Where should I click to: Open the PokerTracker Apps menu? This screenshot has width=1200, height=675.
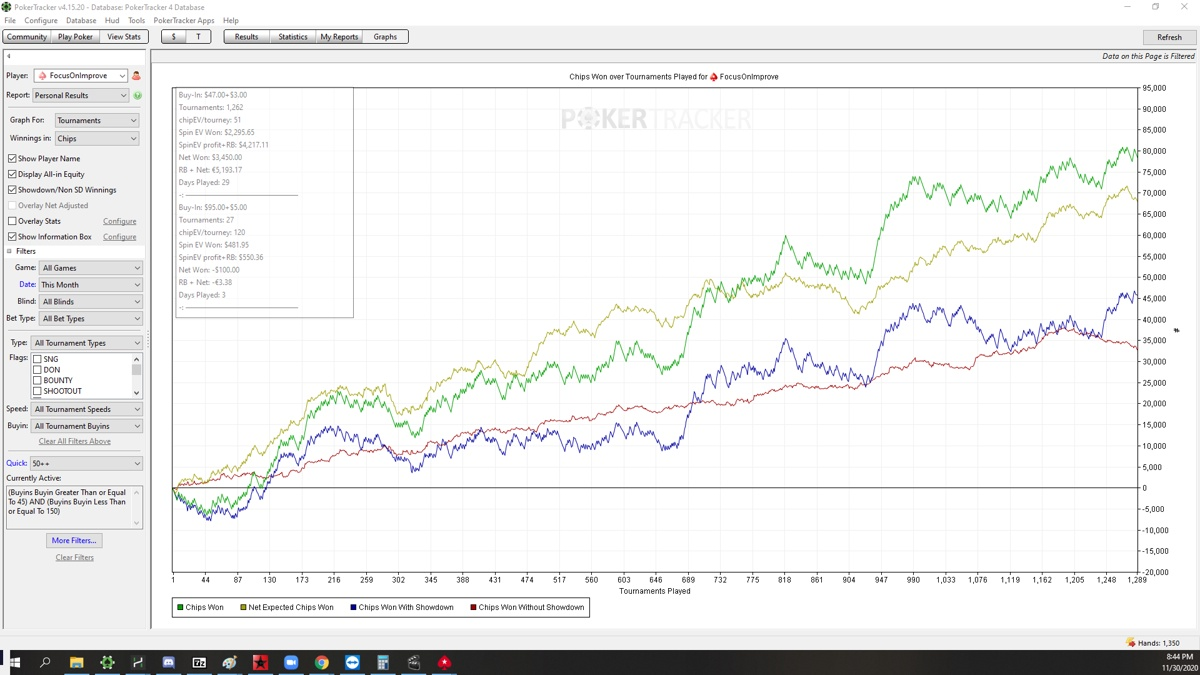(184, 20)
